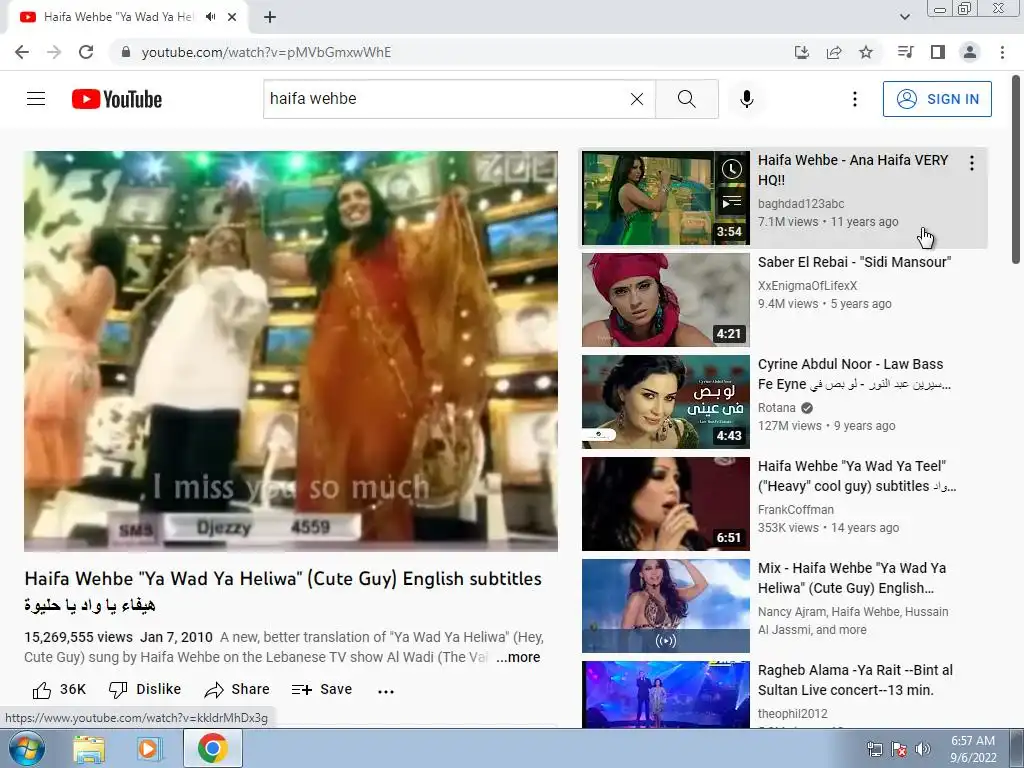The image size is (1024, 768).
Task: Click channel name baghdad123abc
Action: (x=801, y=204)
